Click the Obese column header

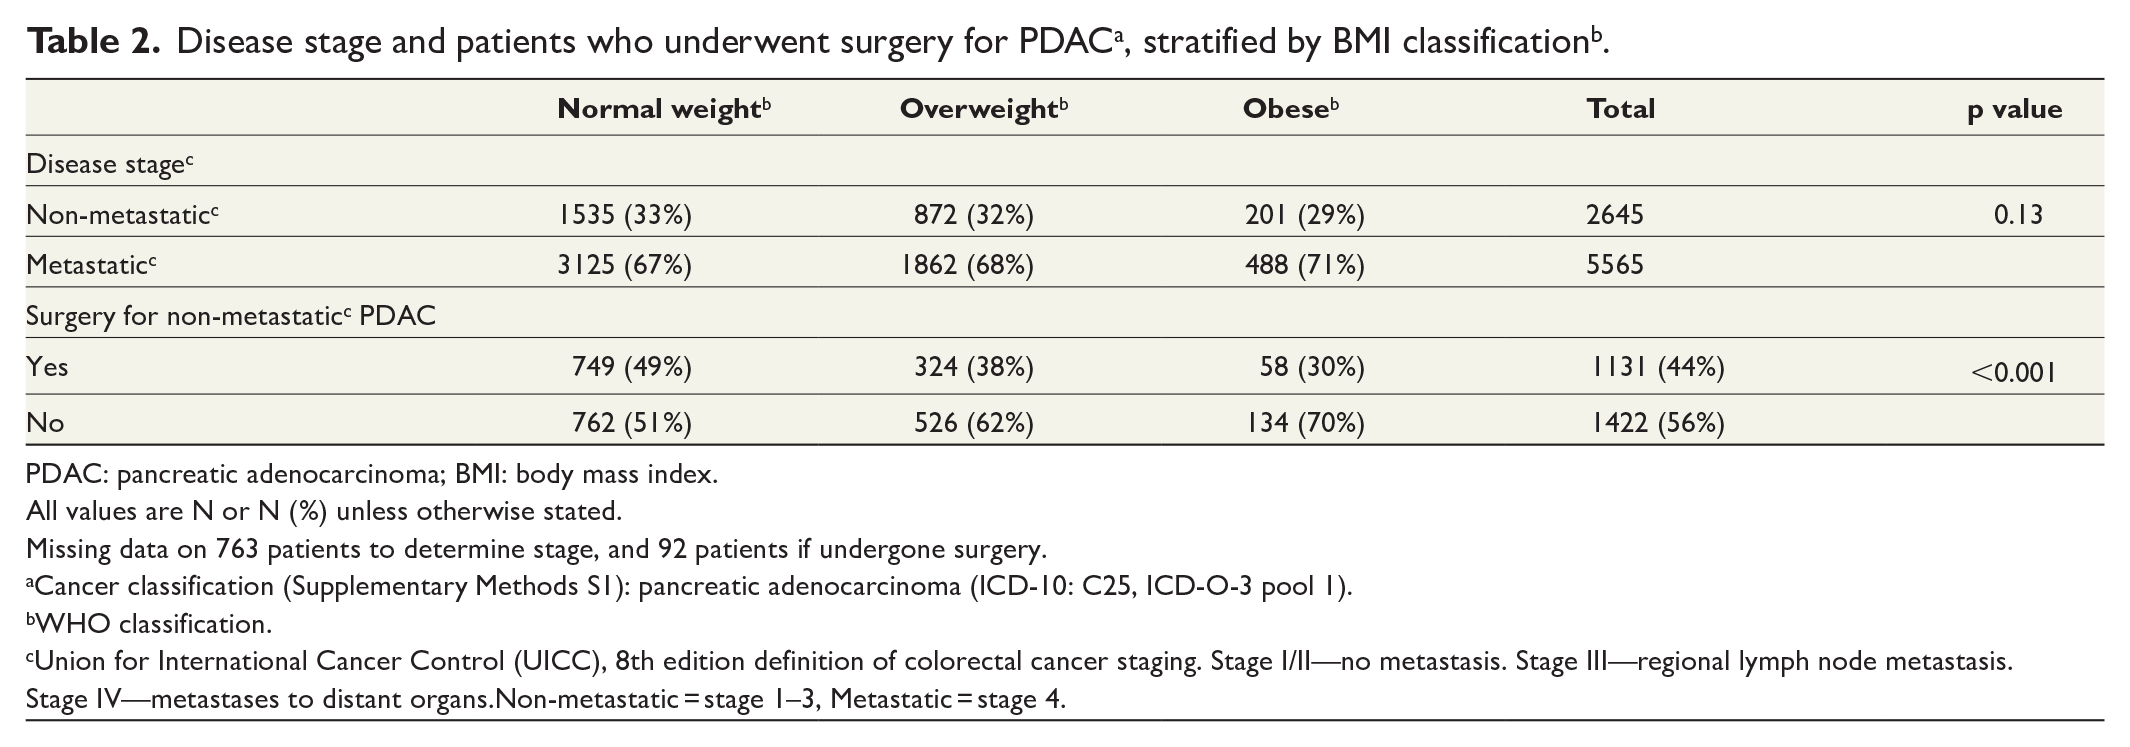[x=1290, y=109]
